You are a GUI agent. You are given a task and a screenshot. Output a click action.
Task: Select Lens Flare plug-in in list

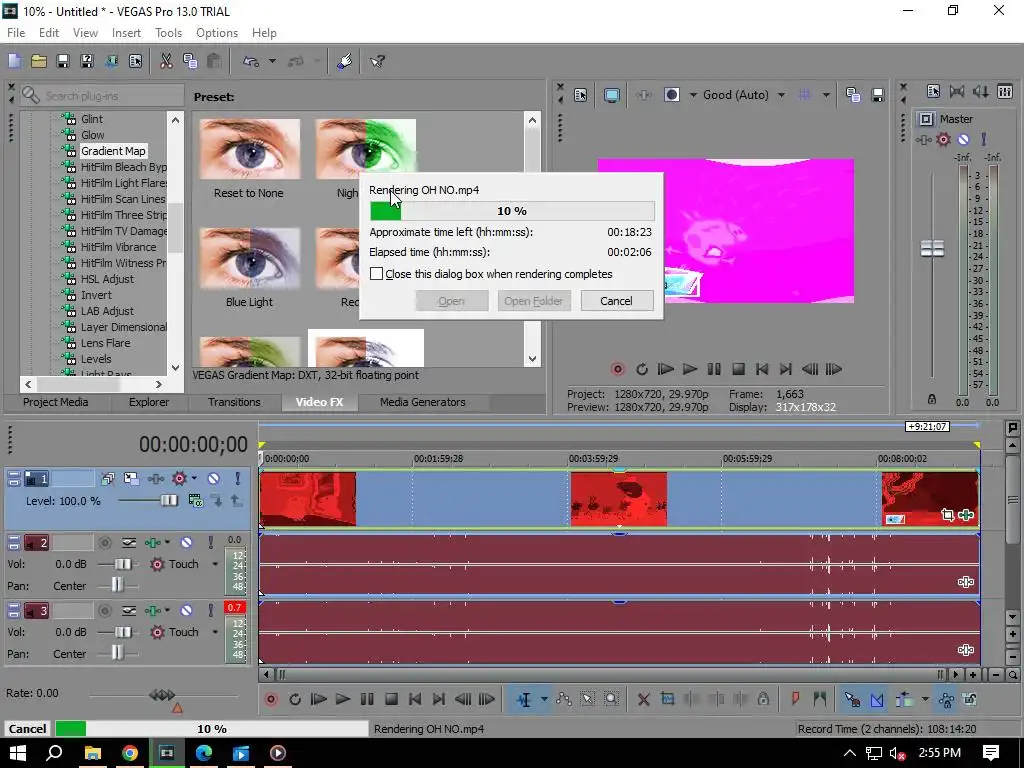[x=105, y=343]
